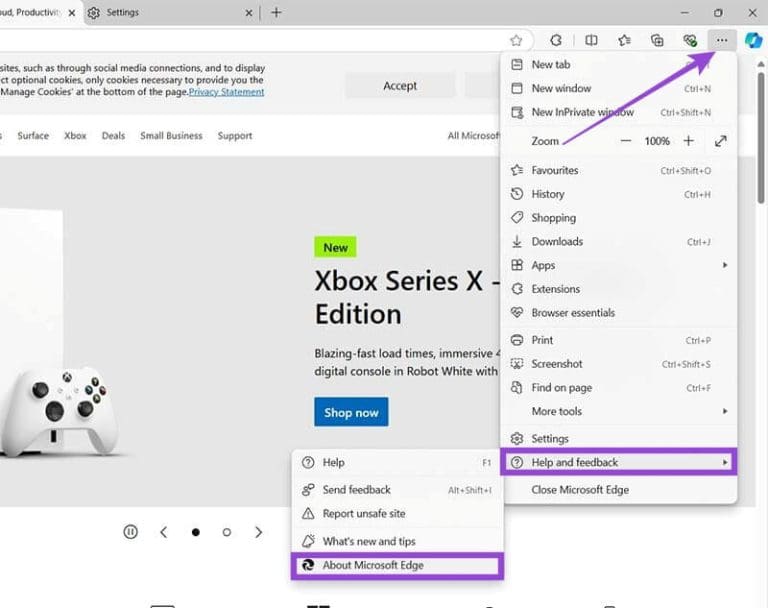
Task: Select the second carousel slide dot
Action: pyautogui.click(x=226, y=532)
